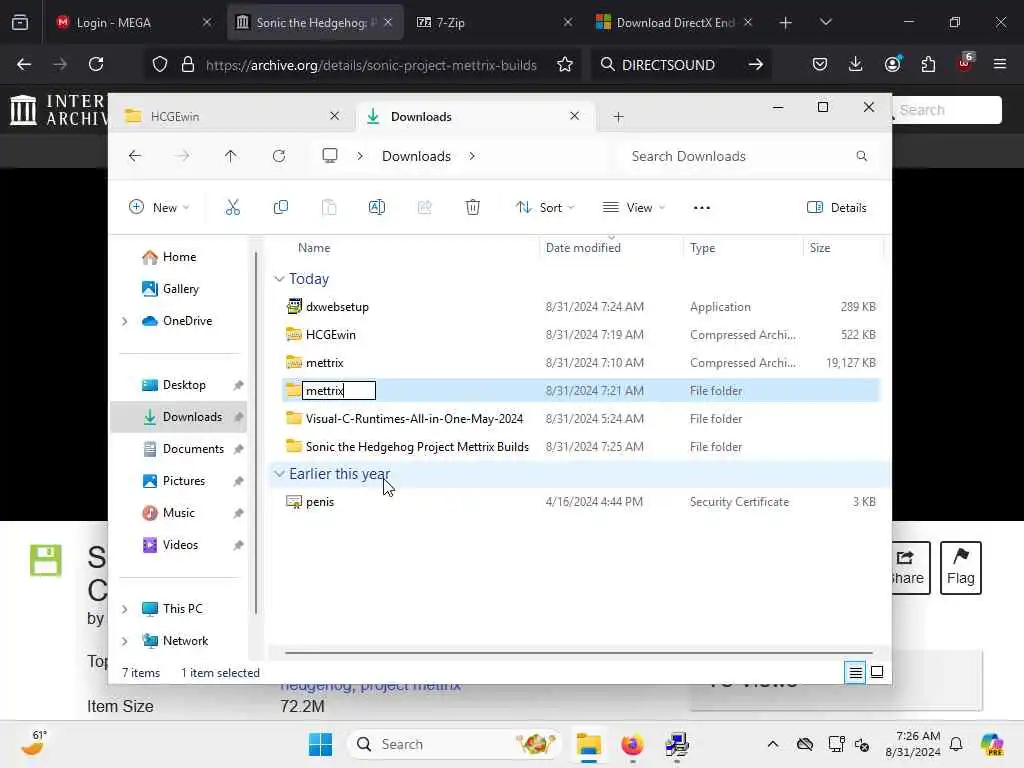Open the New dropdown menu
This screenshot has width=1024, height=768.
[159, 208]
